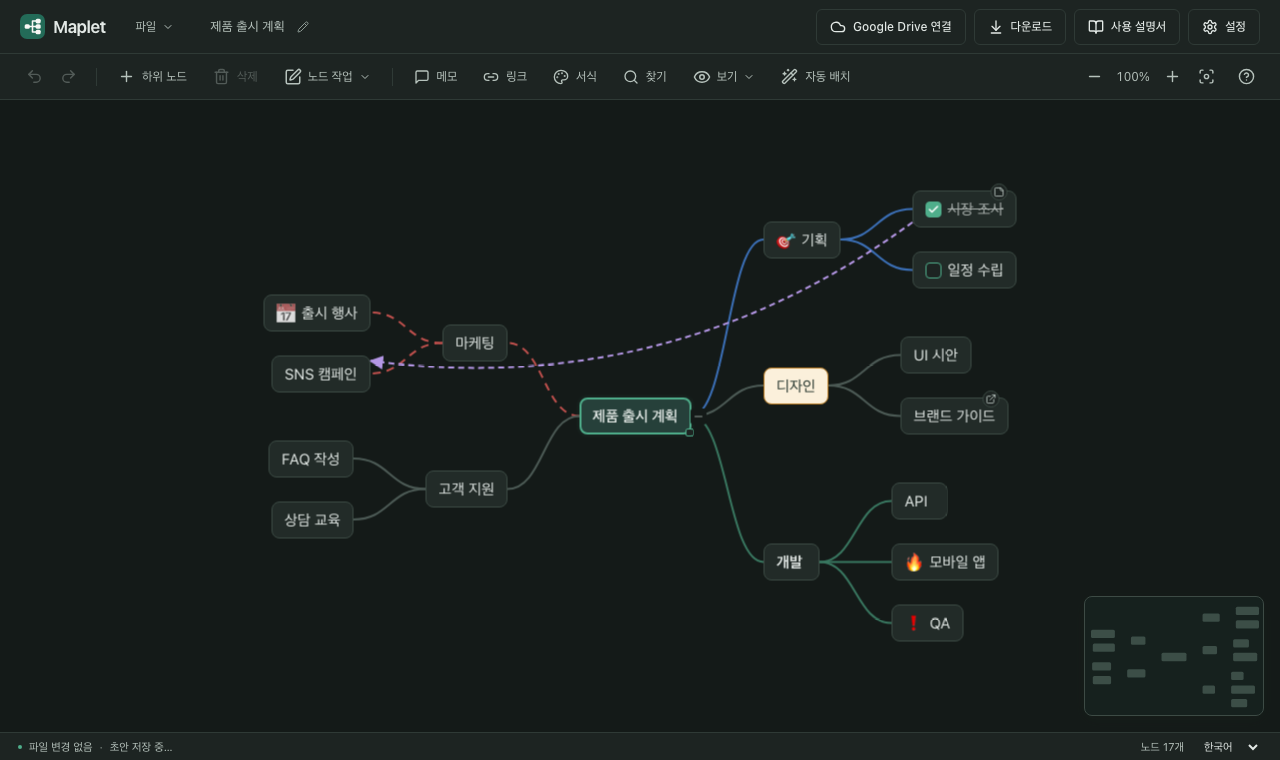Image resolution: width=1280 pixels, height=760 pixels.
Task: Click the minimap overview thumbnail
Action: click(x=1174, y=656)
